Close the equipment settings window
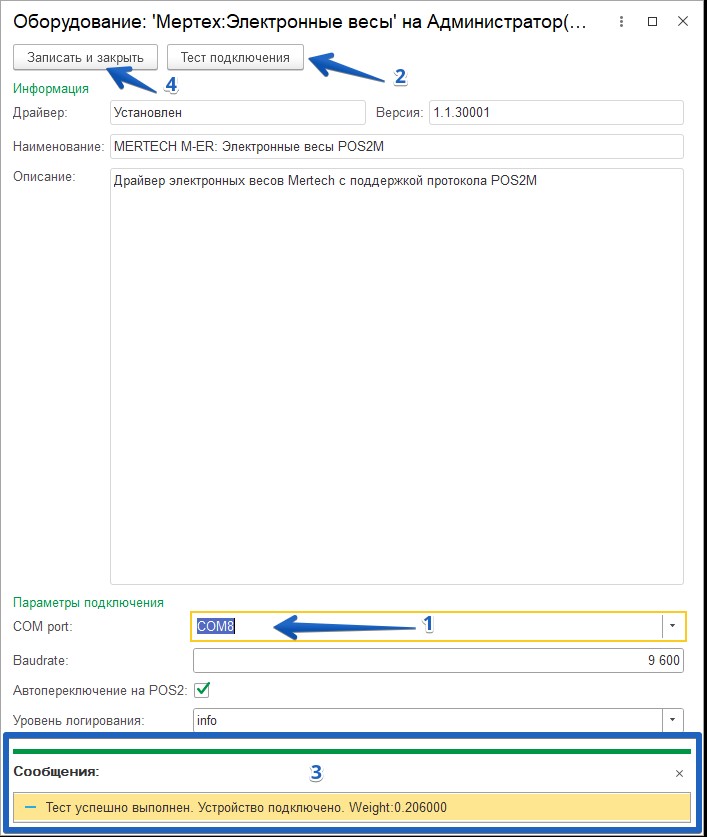Viewport: 707px width, 837px height. [x=684, y=21]
